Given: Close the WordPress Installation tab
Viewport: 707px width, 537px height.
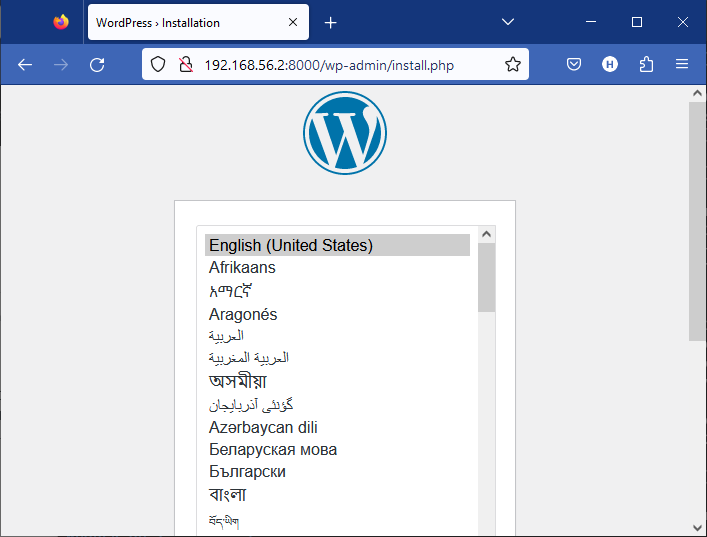Looking at the screenshot, I should [x=293, y=22].
